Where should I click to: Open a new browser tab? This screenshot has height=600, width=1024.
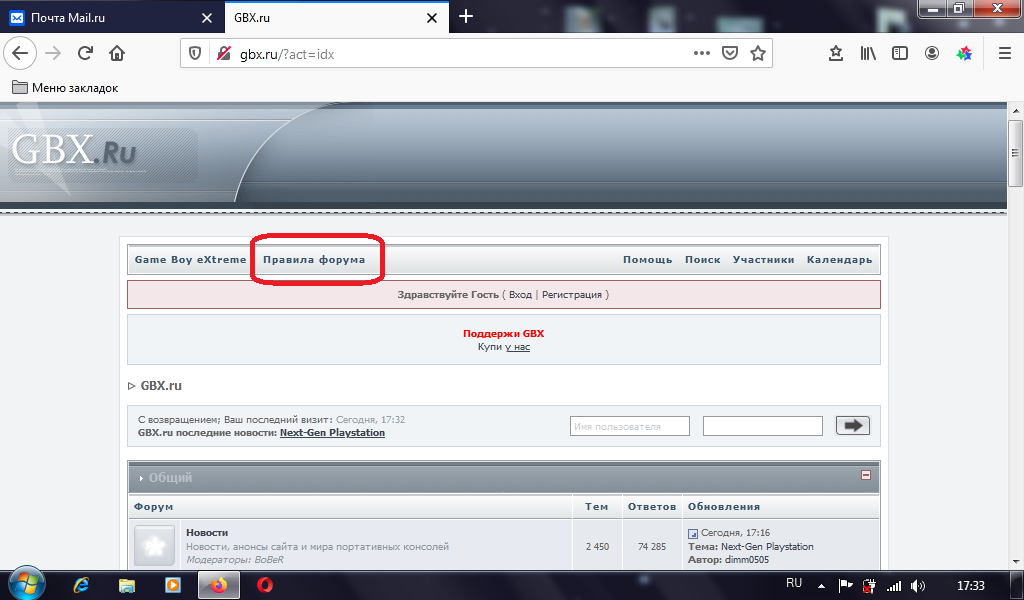[466, 17]
